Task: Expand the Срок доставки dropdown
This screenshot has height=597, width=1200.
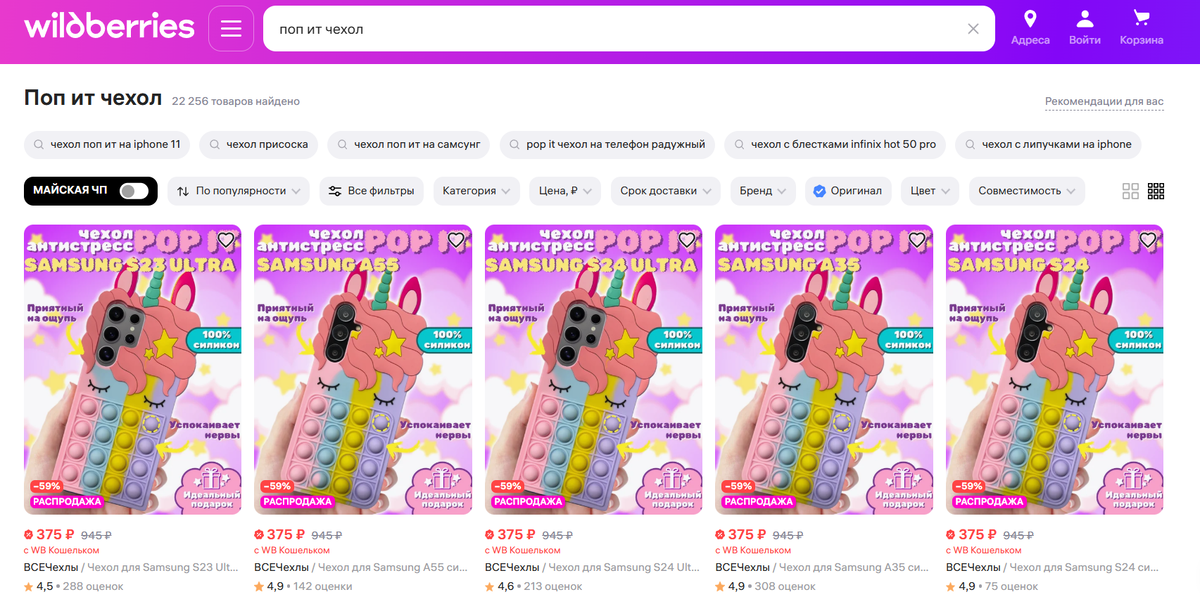Action: tap(665, 191)
